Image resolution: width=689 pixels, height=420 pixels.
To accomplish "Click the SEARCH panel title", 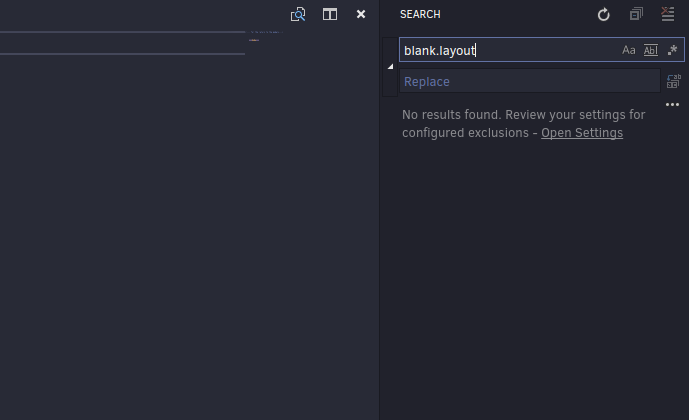I will 420,14.
